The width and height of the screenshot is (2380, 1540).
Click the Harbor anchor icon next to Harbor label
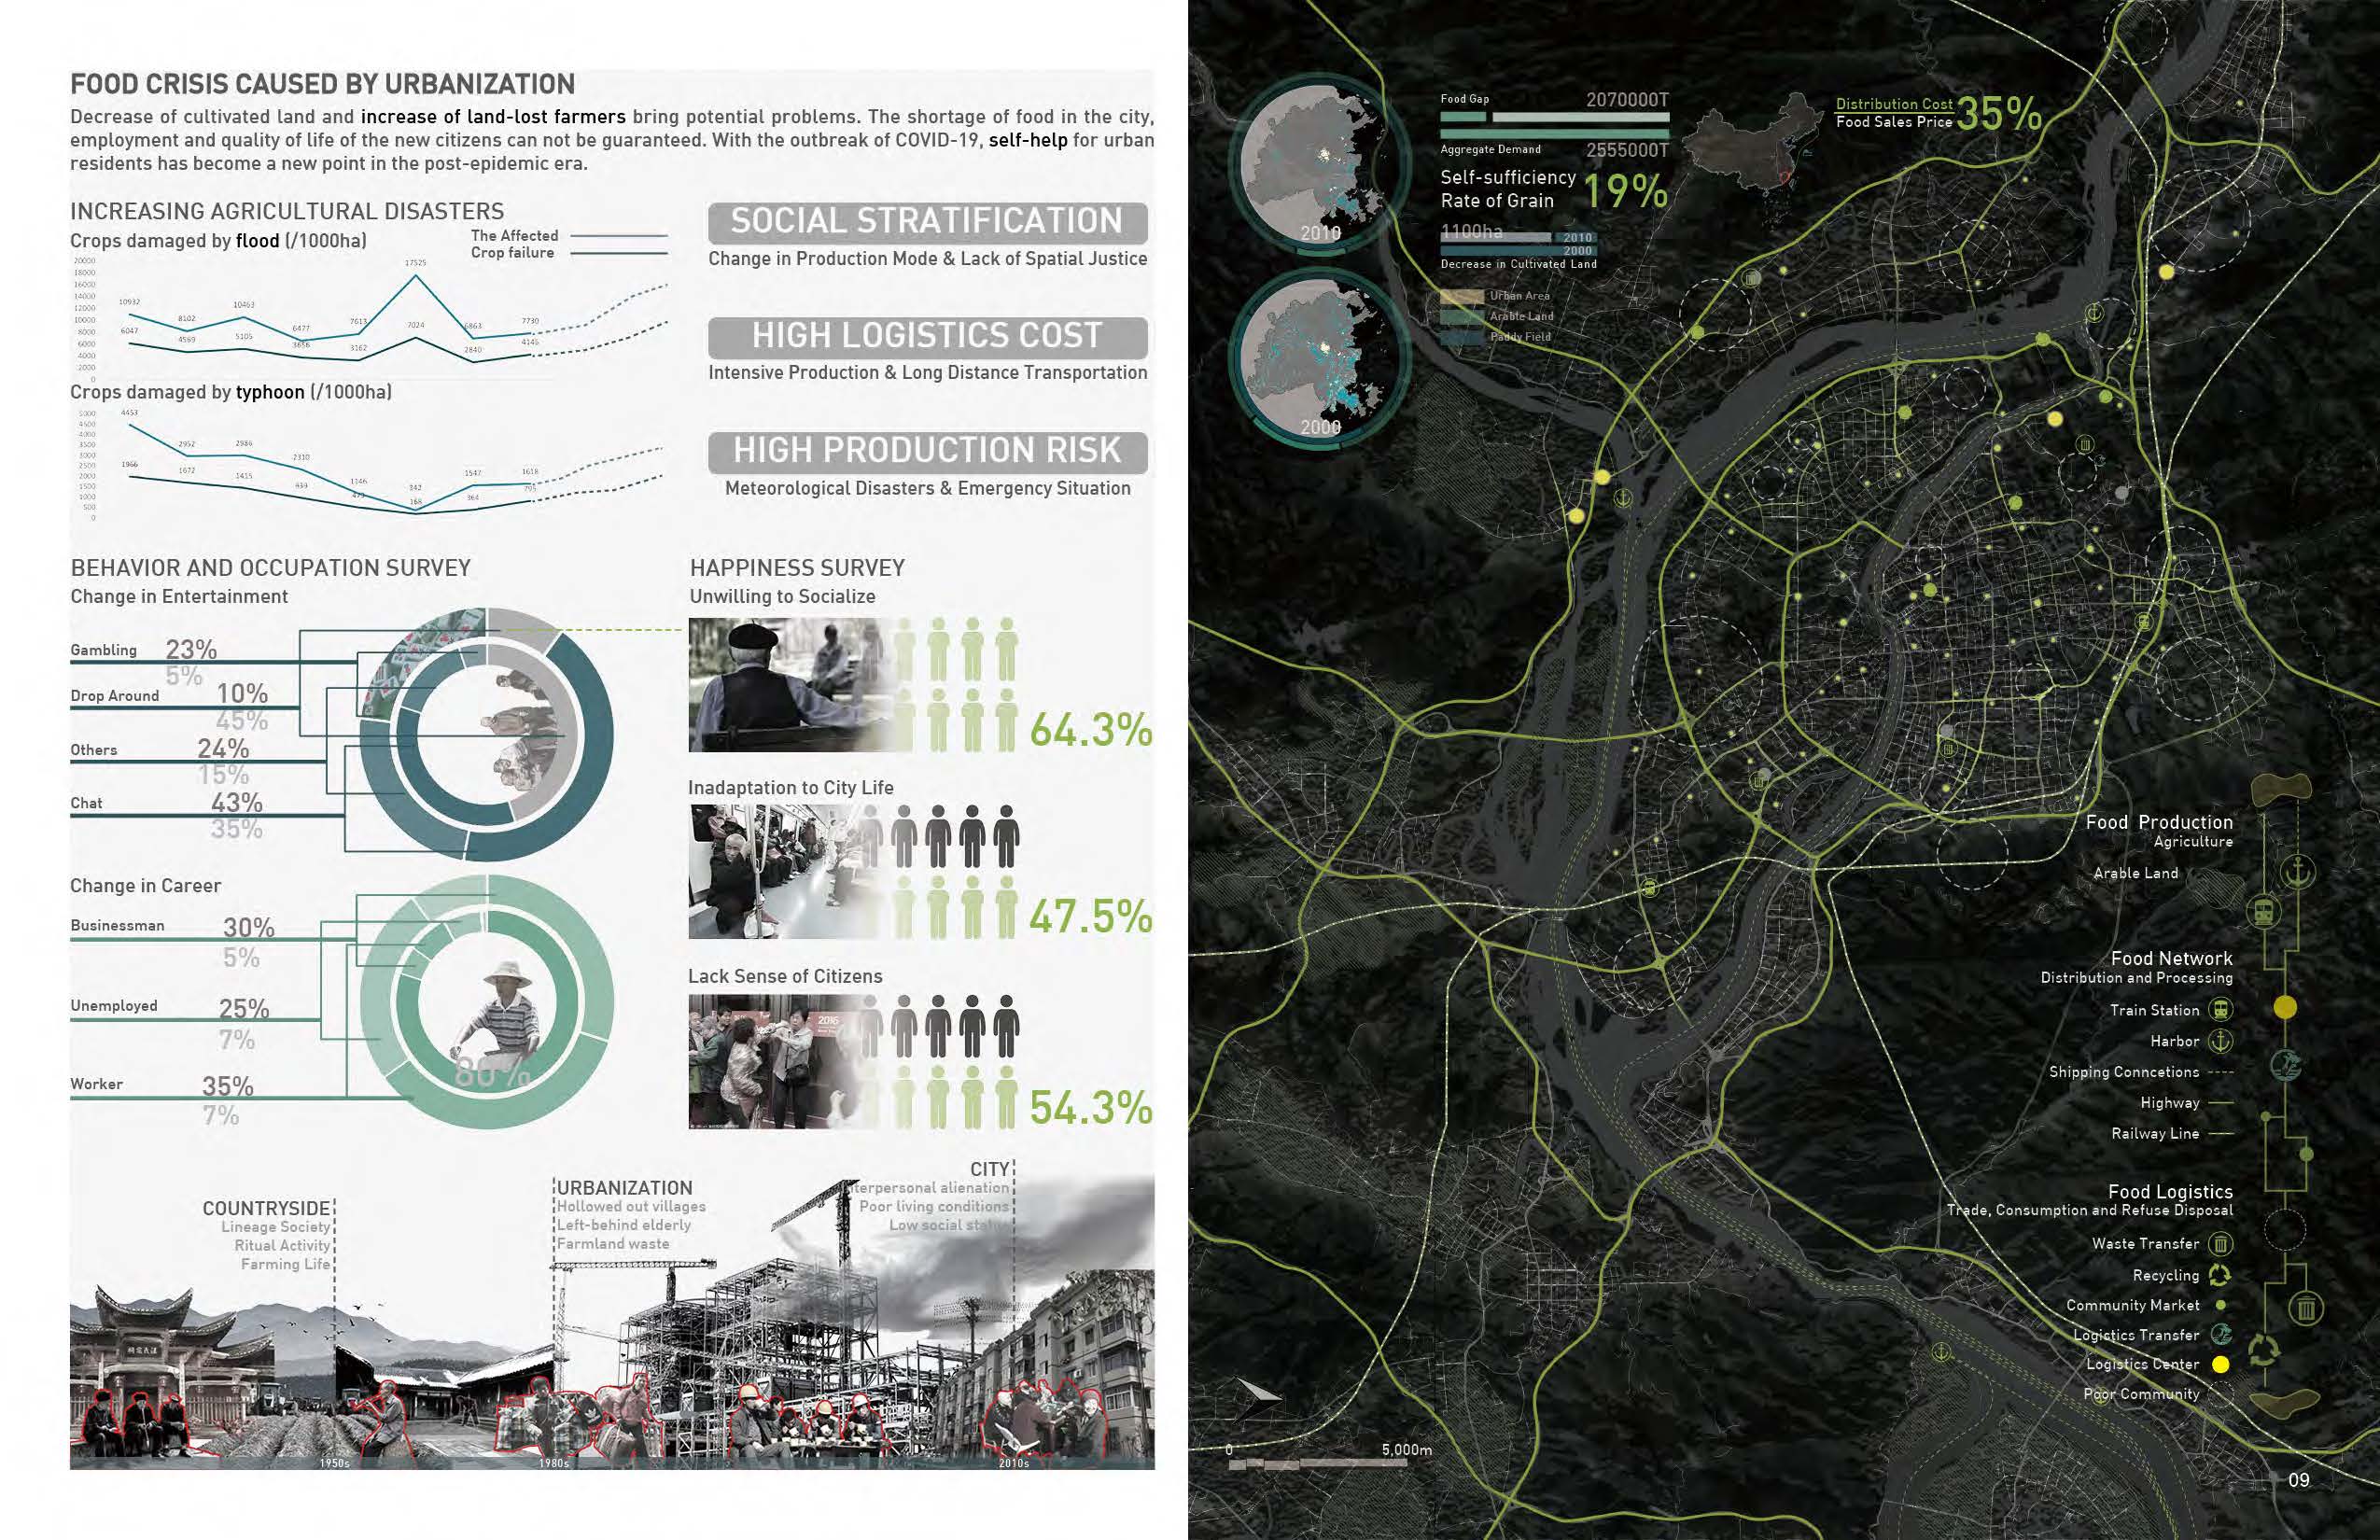click(x=2220, y=1041)
